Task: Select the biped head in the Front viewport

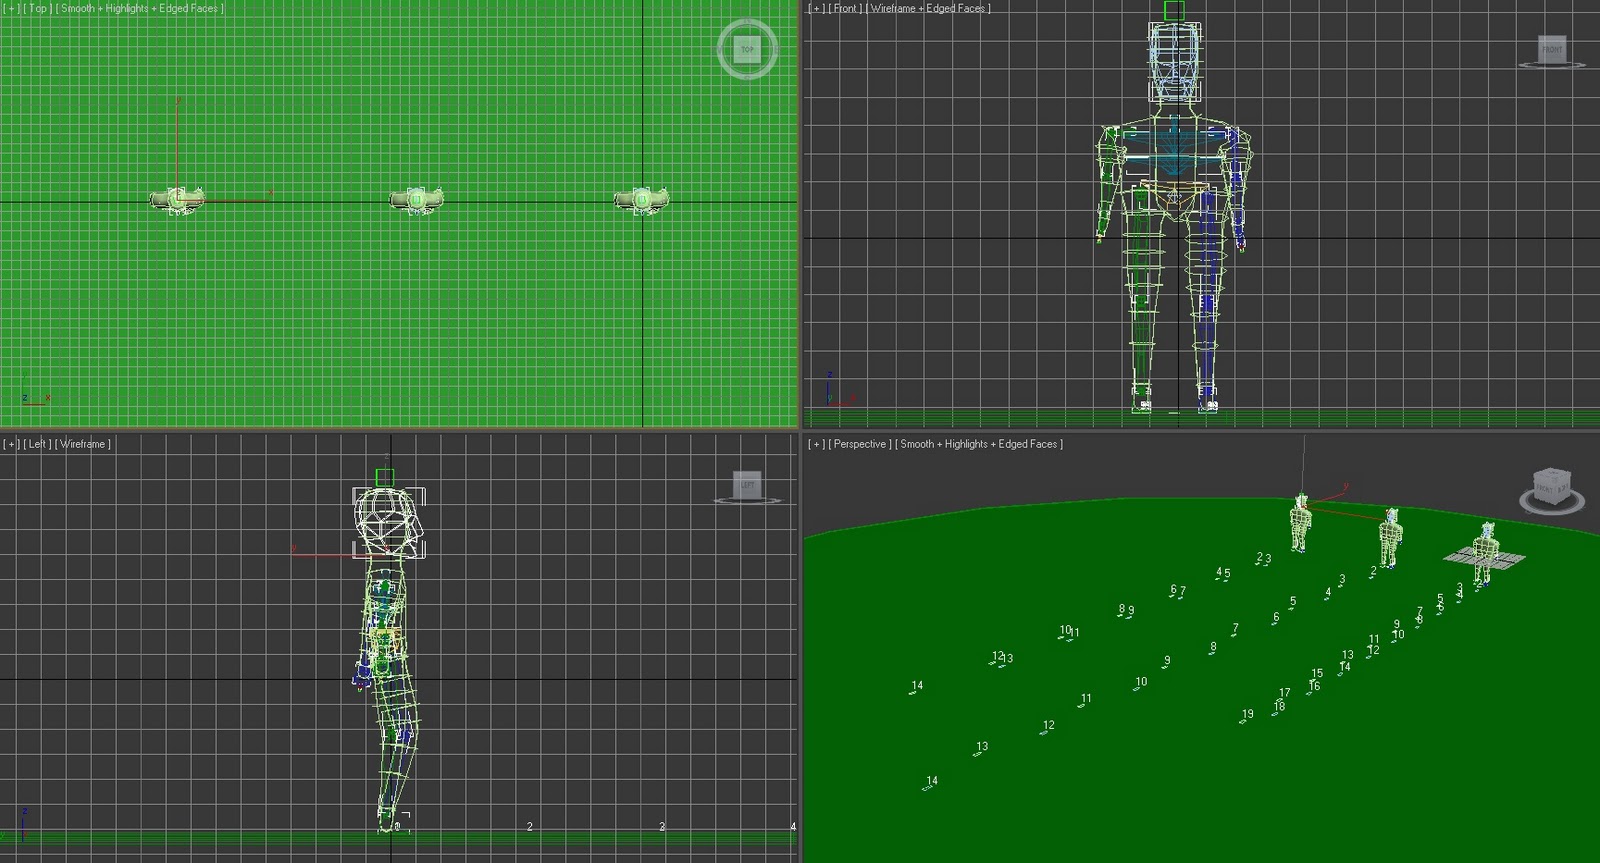Action: [x=1174, y=62]
